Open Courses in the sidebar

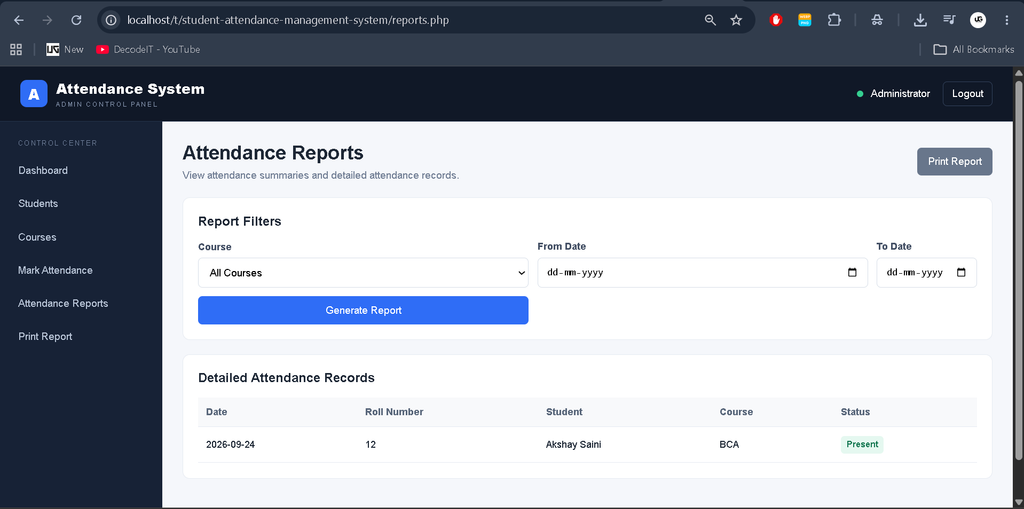point(37,237)
